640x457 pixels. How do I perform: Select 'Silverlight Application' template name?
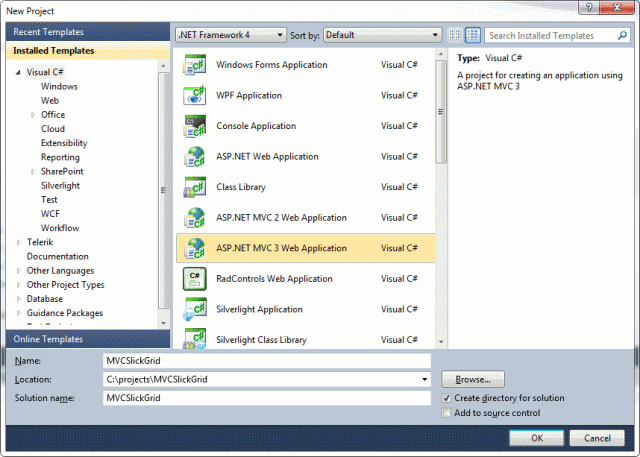pyautogui.click(x=259, y=309)
